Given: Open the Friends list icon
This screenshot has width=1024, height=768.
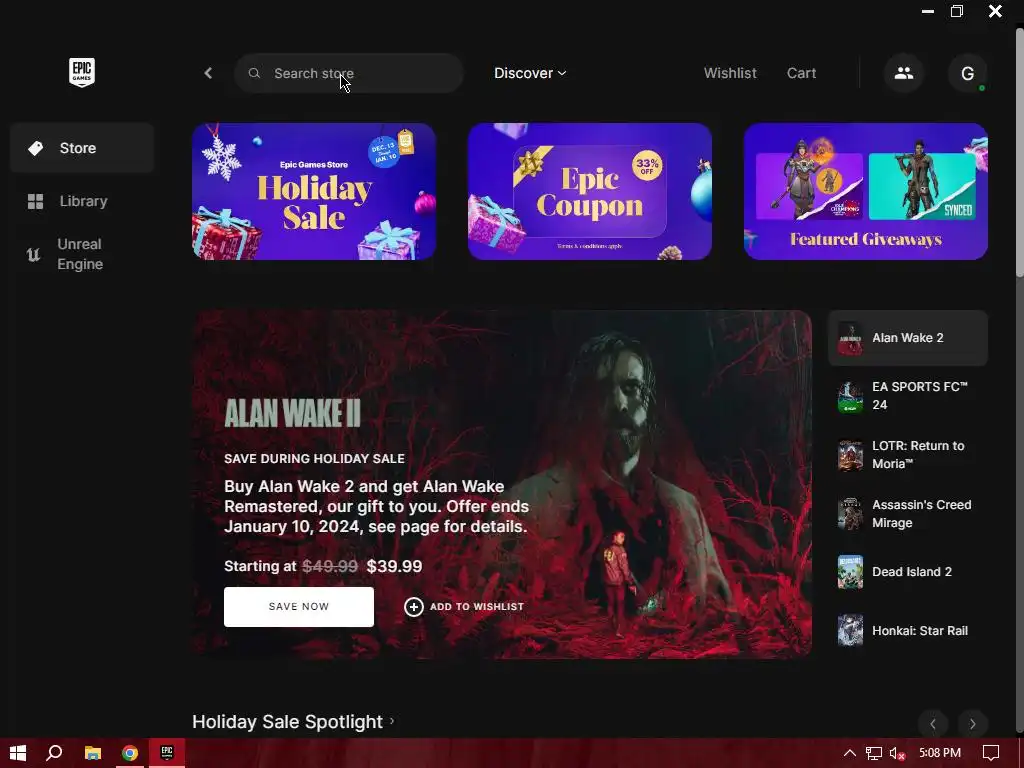Looking at the screenshot, I should (x=904, y=73).
